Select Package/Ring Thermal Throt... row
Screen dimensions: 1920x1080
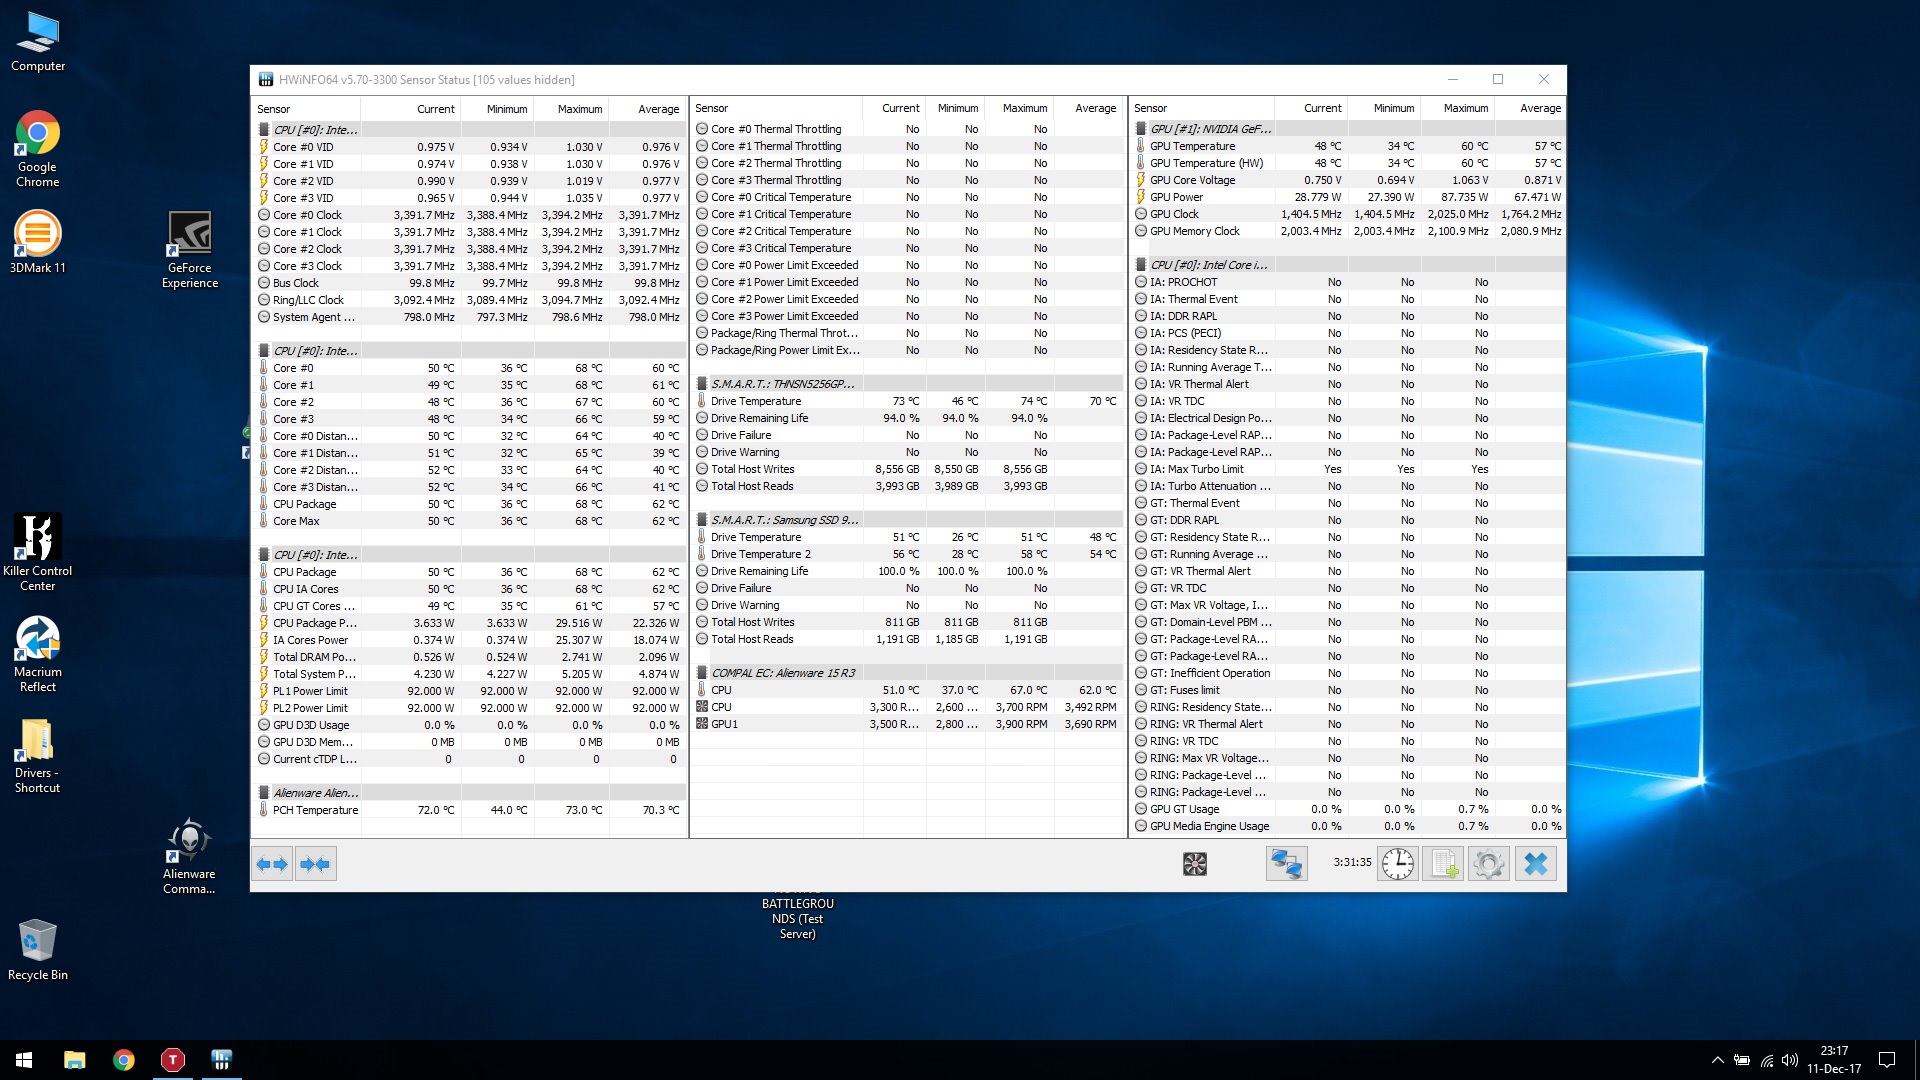(x=908, y=333)
